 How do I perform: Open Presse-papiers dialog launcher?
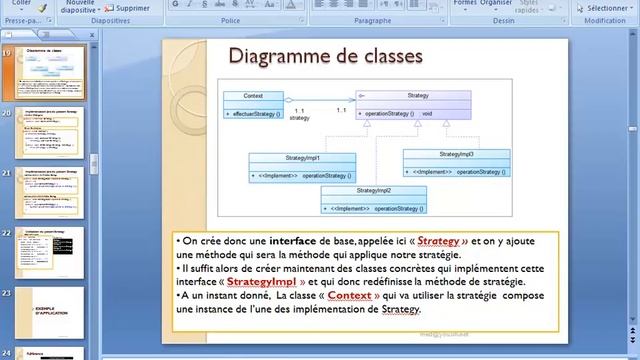(x=49, y=20)
